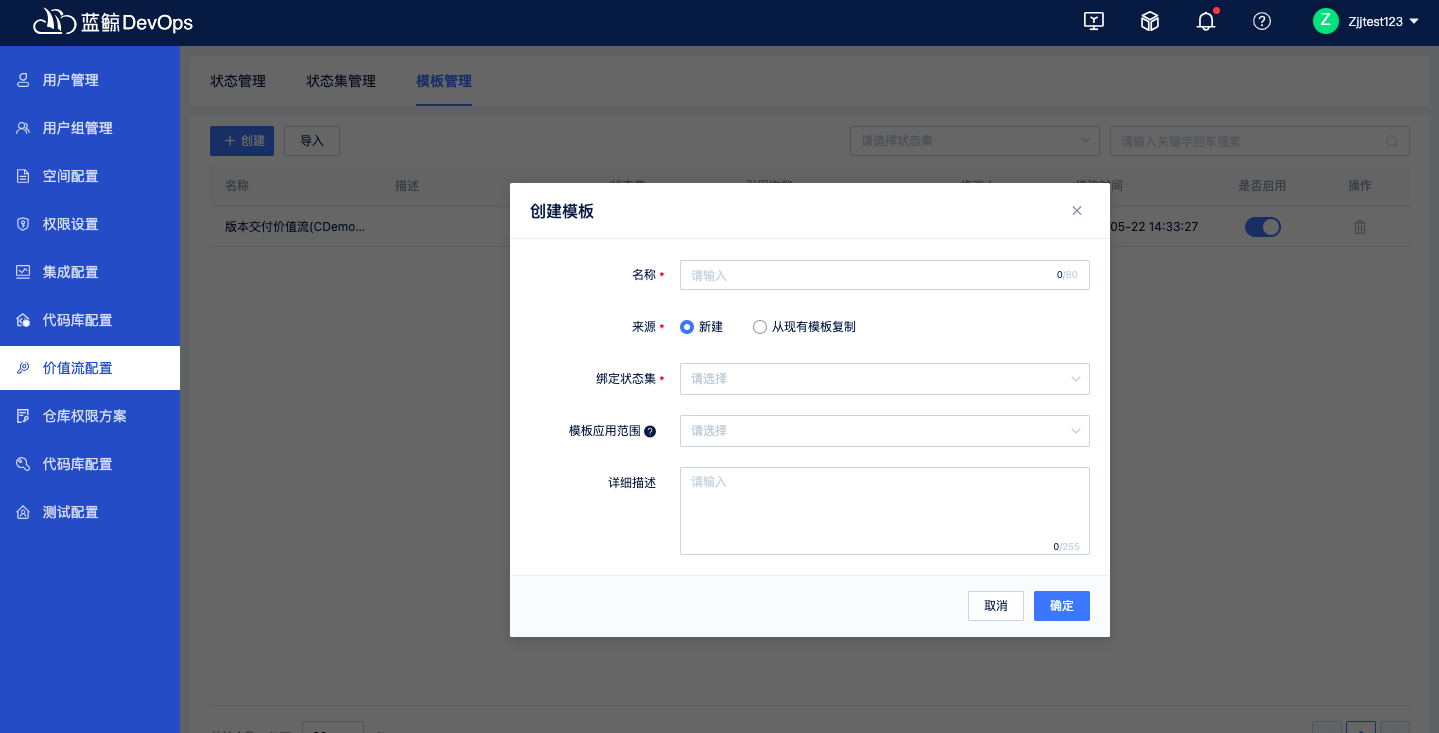Click the help tooltip icon beside 模板应用范围

(x=650, y=431)
